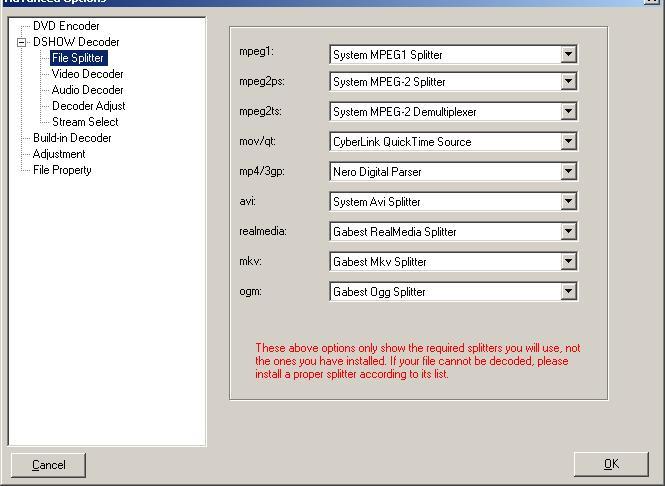Open Build-in Decoder settings

pyautogui.click(x=72, y=138)
